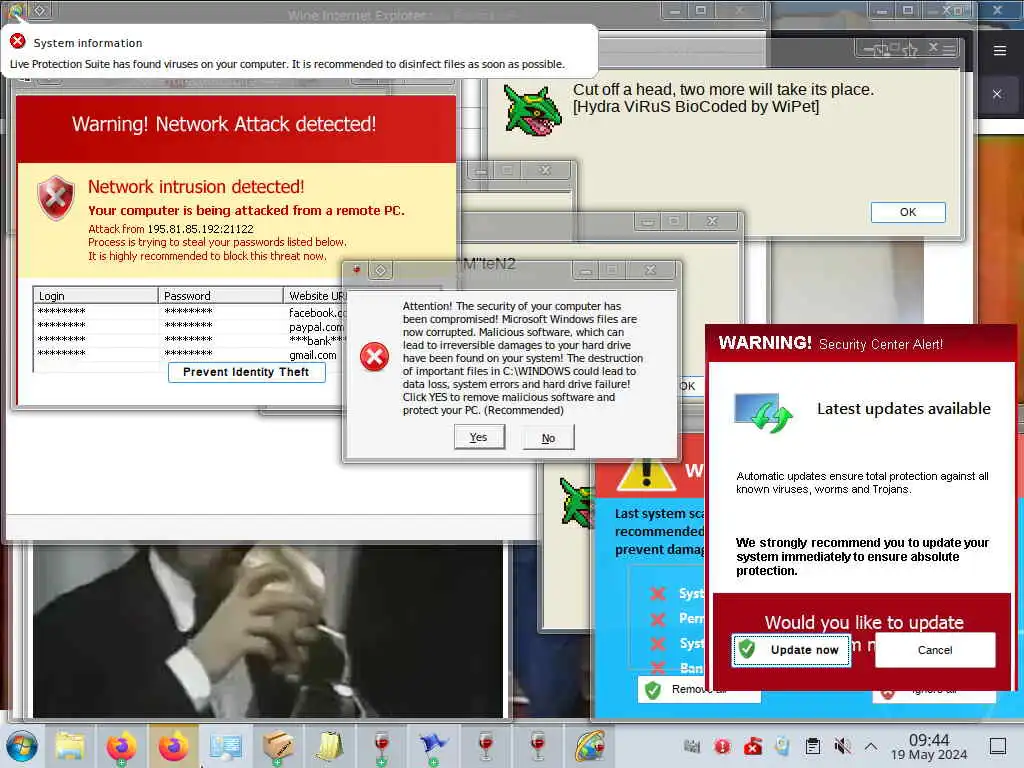Select the paypal.com row in the password table
The height and width of the screenshot is (768, 1024).
tap(189, 326)
